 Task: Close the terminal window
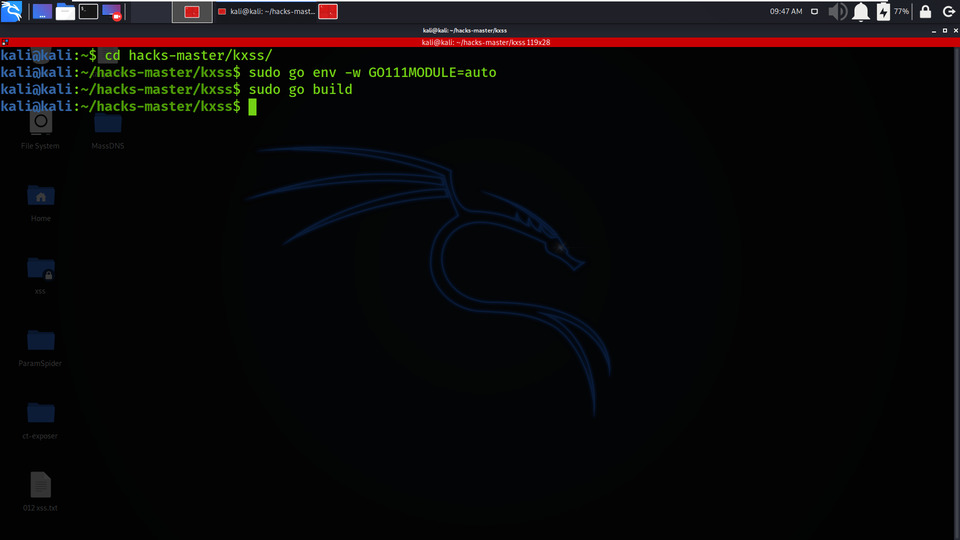(x=955, y=31)
